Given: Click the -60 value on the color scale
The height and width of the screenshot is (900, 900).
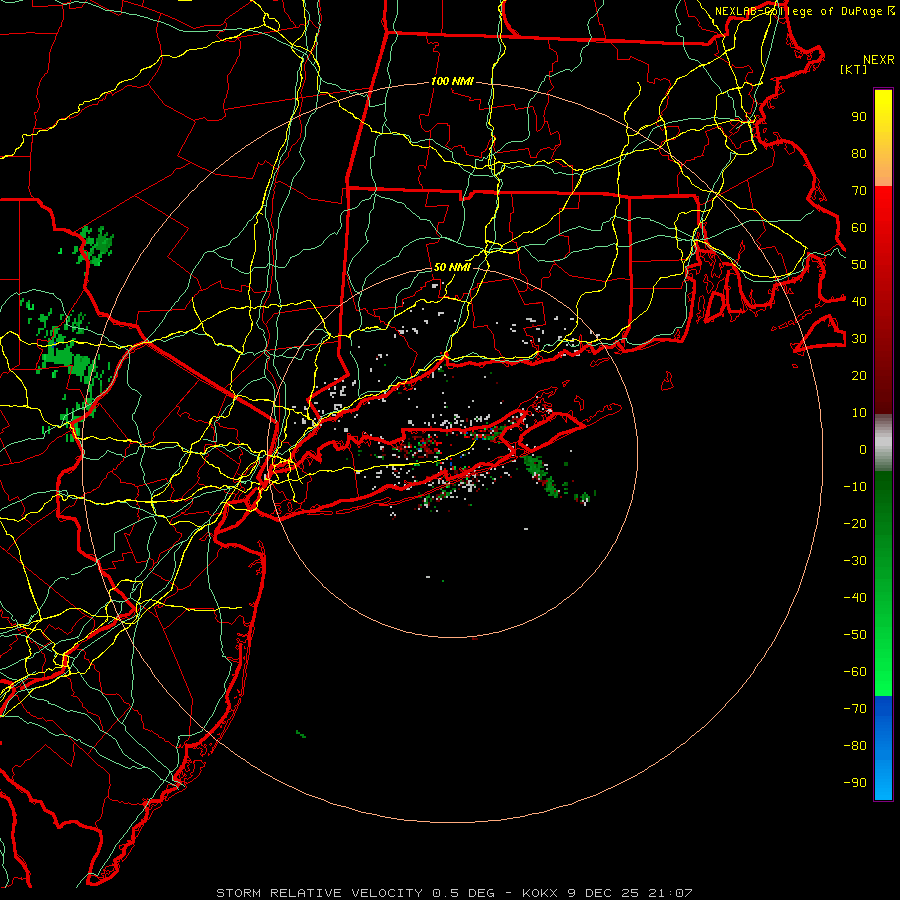Looking at the screenshot, I should tap(855, 672).
